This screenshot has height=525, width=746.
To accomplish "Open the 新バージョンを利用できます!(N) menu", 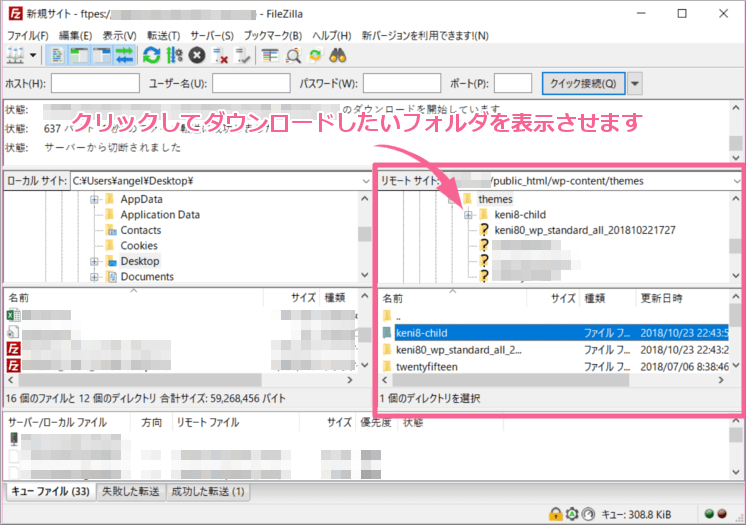I will [425, 36].
